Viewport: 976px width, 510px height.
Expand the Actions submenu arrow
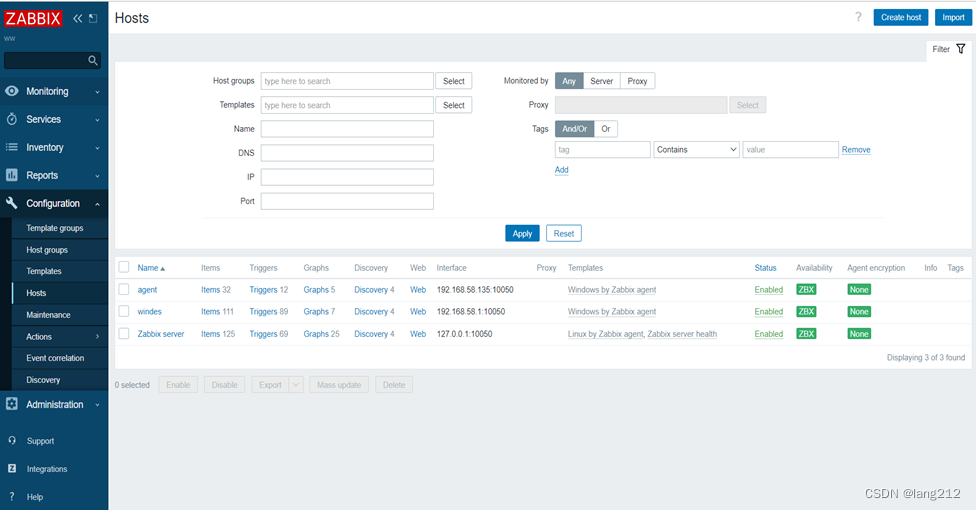click(97, 336)
